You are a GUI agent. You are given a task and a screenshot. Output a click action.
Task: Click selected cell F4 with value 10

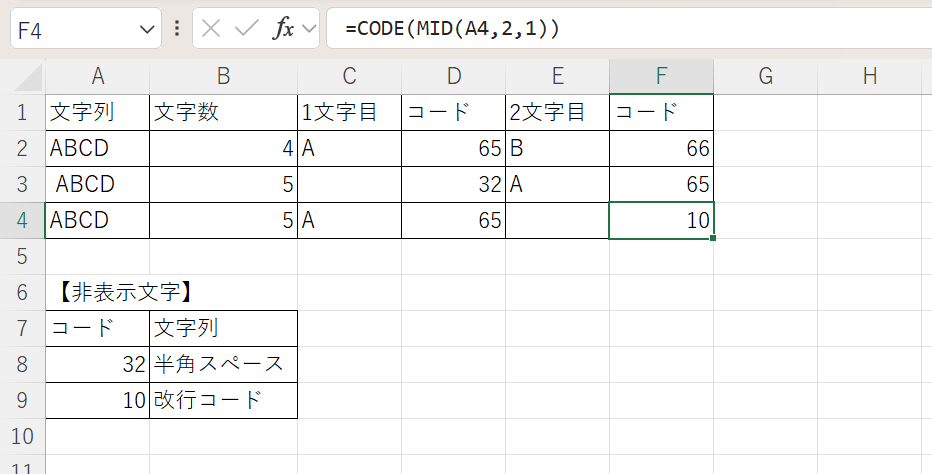tap(662, 221)
